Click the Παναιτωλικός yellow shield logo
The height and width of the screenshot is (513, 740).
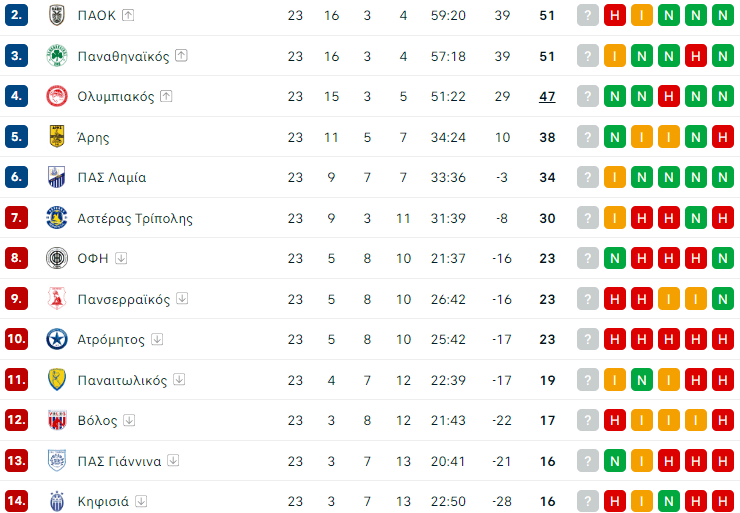pyautogui.click(x=57, y=380)
